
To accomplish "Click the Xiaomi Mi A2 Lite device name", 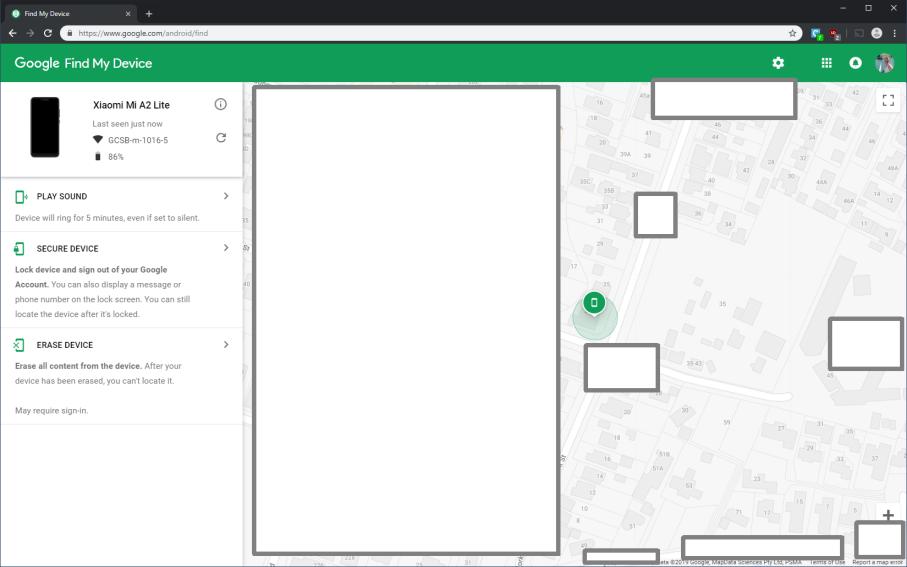I will [x=131, y=105].
